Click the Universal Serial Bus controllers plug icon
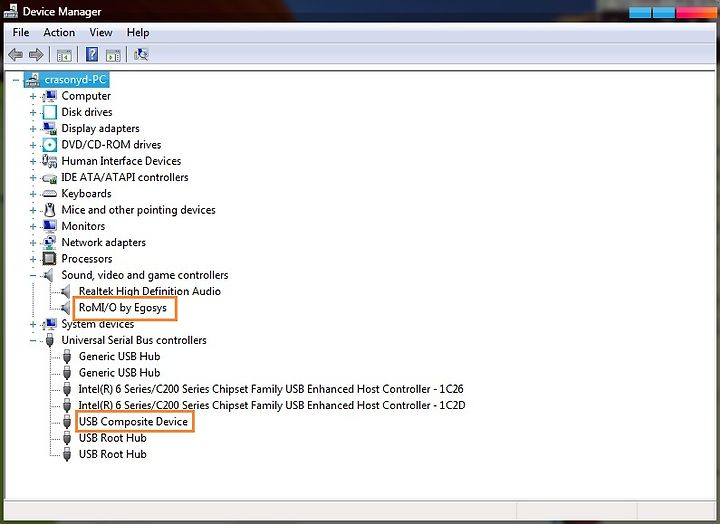The height and width of the screenshot is (524, 720). [50, 340]
